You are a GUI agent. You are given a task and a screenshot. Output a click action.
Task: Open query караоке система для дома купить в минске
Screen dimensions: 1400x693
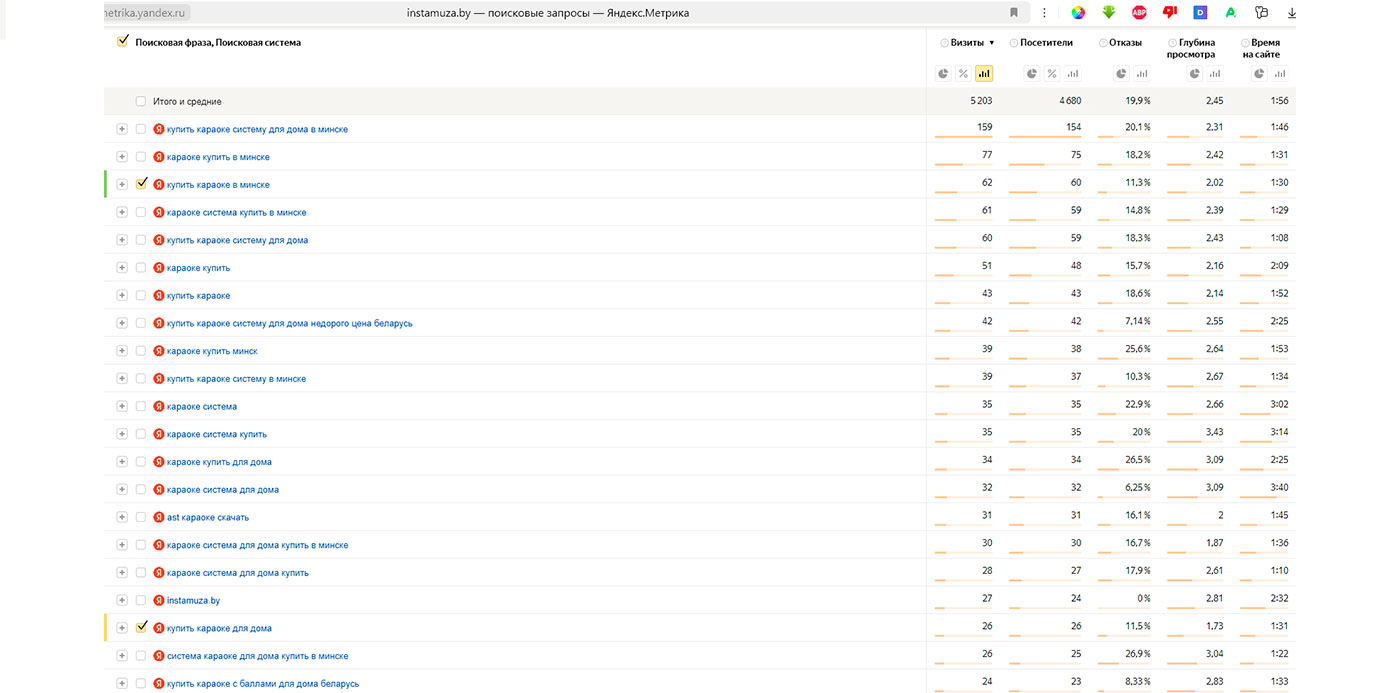257,545
